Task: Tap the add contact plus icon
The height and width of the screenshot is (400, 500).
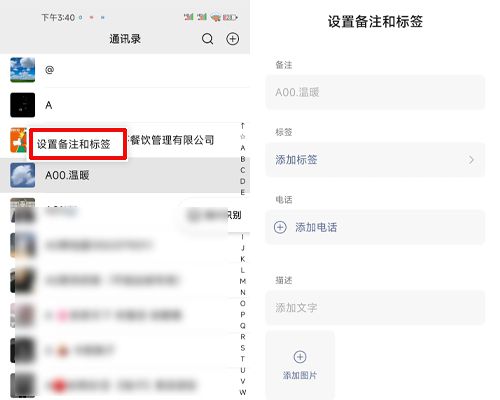Action: click(233, 39)
